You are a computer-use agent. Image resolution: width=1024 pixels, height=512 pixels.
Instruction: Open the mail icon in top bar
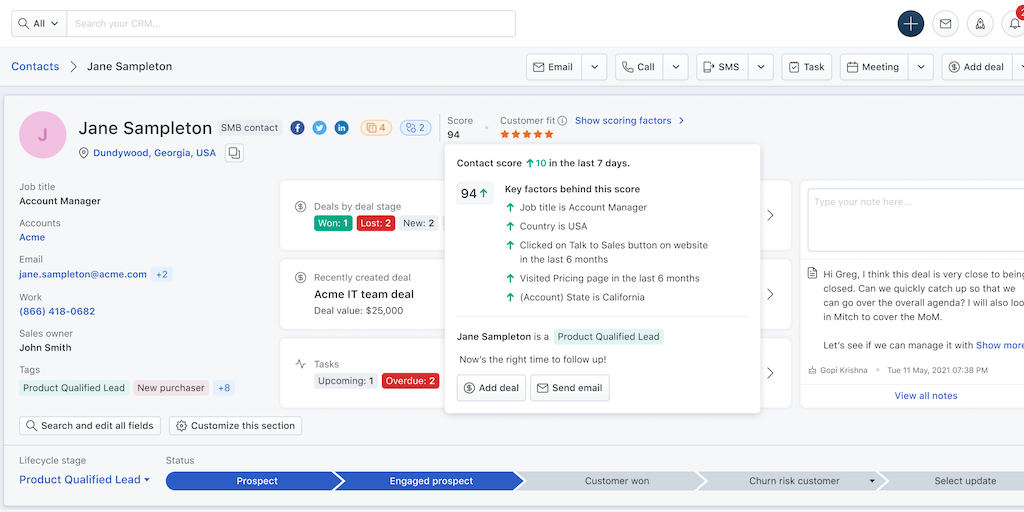944,24
